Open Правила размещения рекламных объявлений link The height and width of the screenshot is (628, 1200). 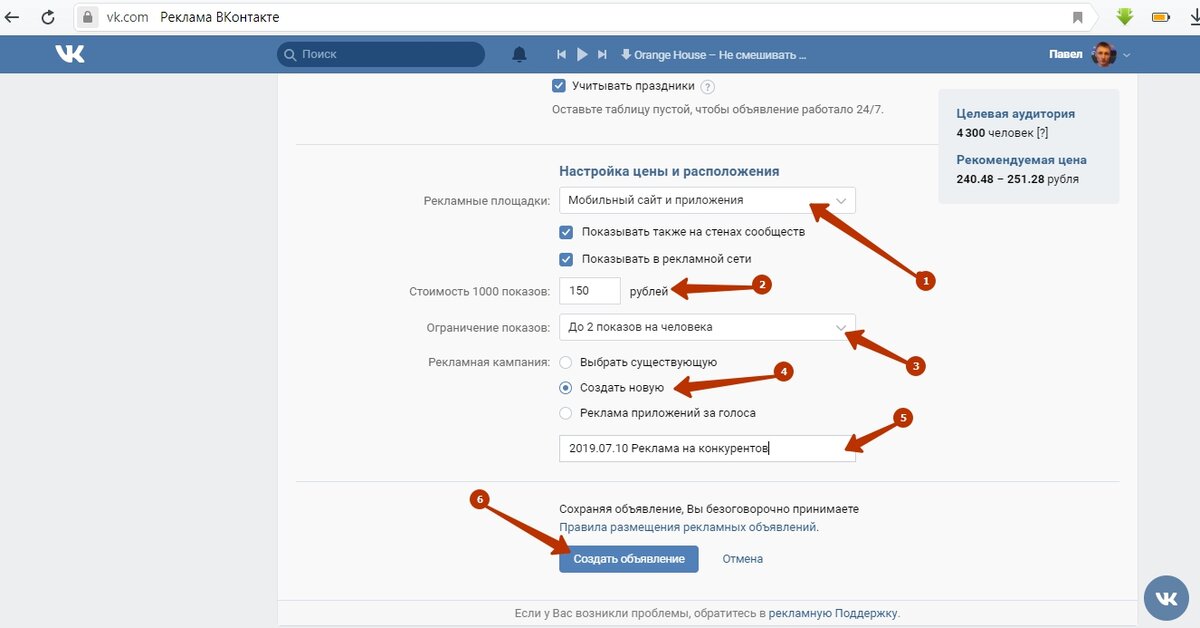coord(688,527)
